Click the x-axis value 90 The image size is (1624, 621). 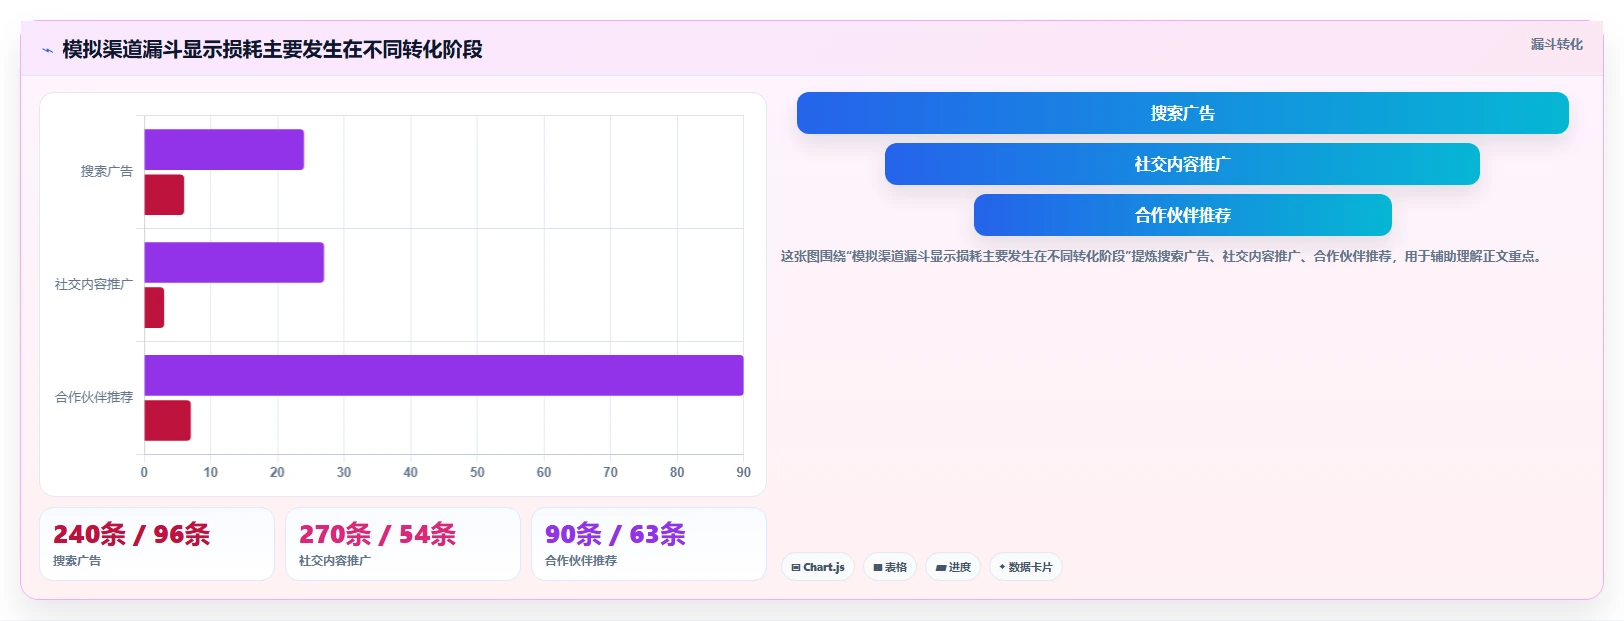click(x=743, y=472)
